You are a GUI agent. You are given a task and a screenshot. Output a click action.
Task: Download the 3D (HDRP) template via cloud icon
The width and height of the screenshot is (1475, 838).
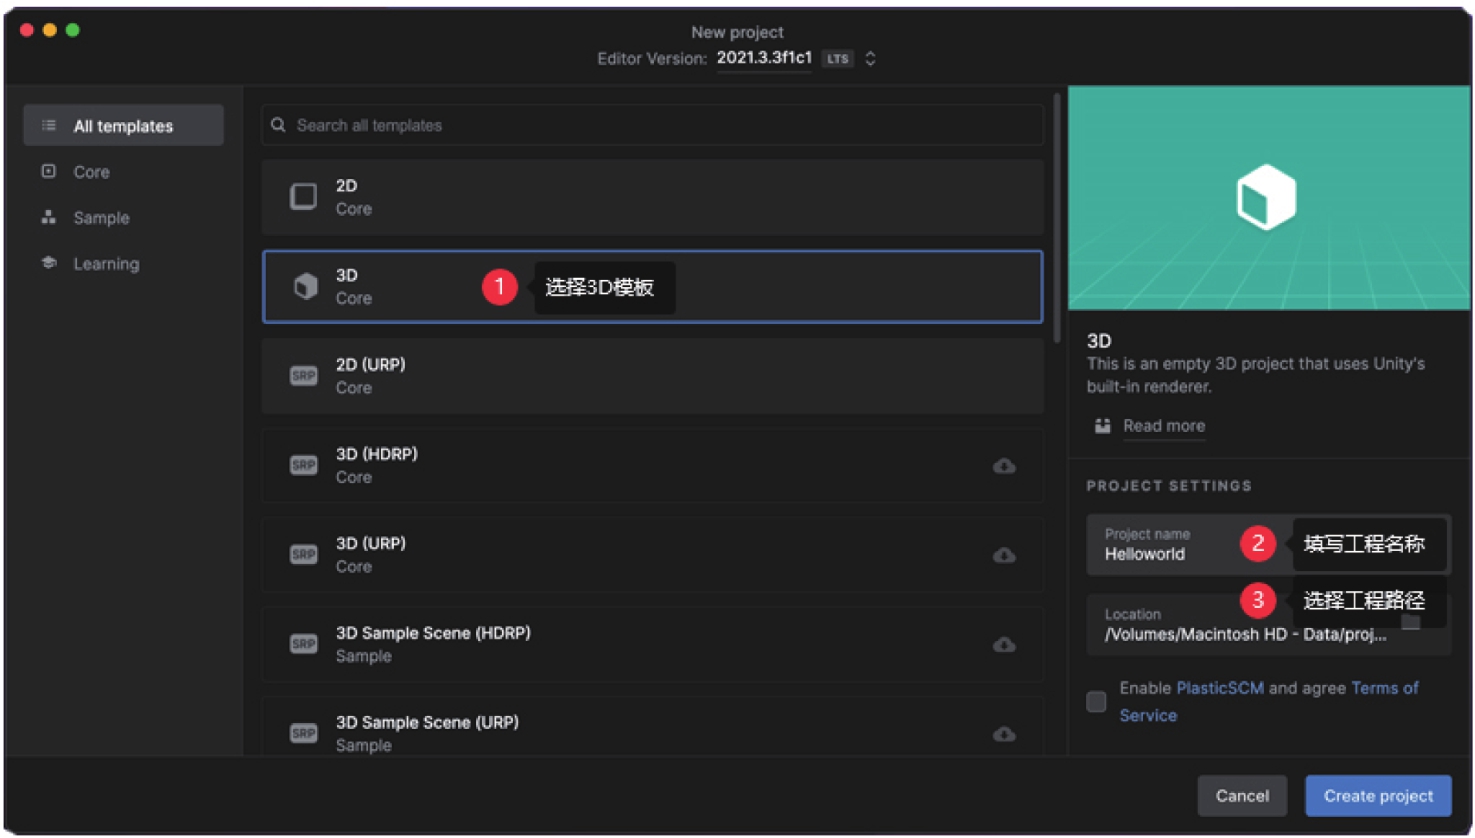coord(1004,466)
